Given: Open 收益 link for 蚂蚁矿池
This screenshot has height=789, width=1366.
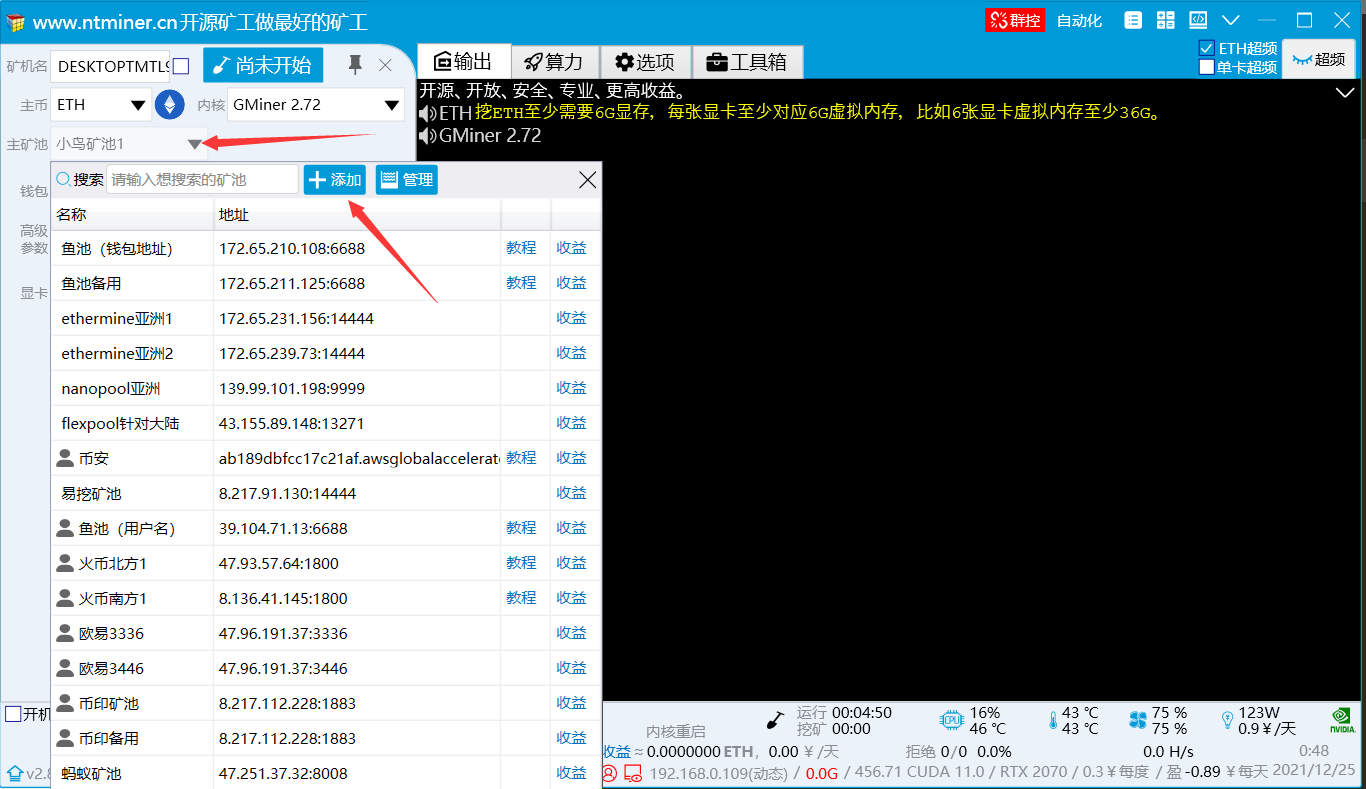Looking at the screenshot, I should pyautogui.click(x=572, y=773).
